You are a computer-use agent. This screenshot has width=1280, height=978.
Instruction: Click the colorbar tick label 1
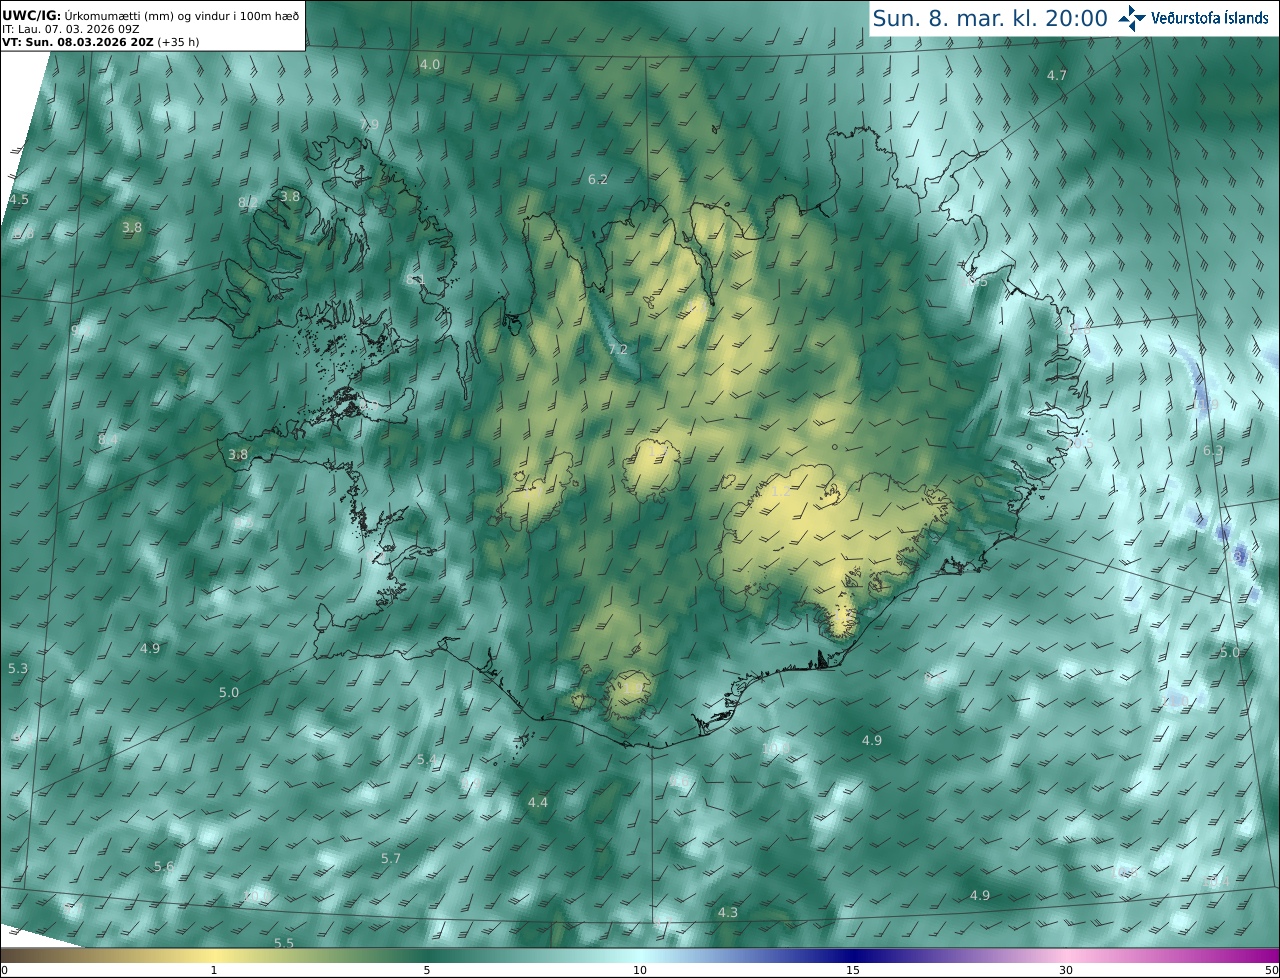(214, 970)
